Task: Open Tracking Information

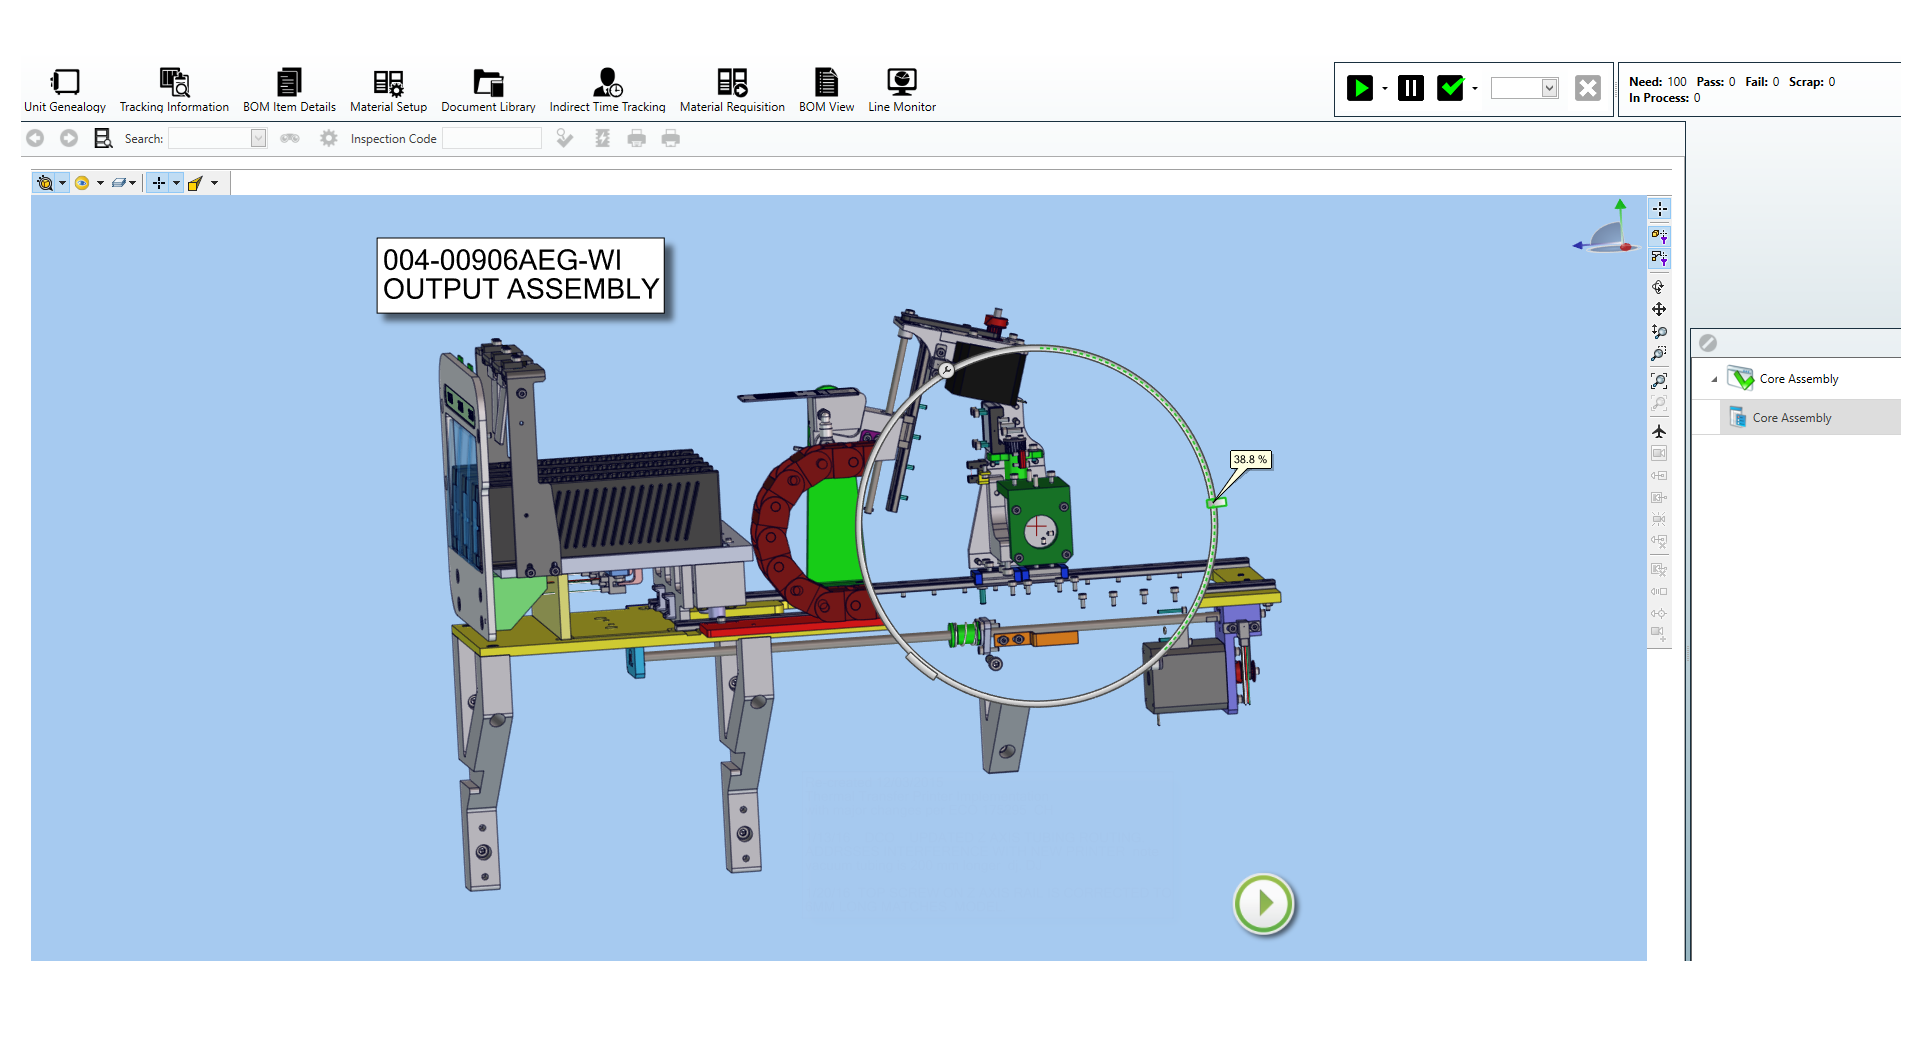Action: click(174, 90)
